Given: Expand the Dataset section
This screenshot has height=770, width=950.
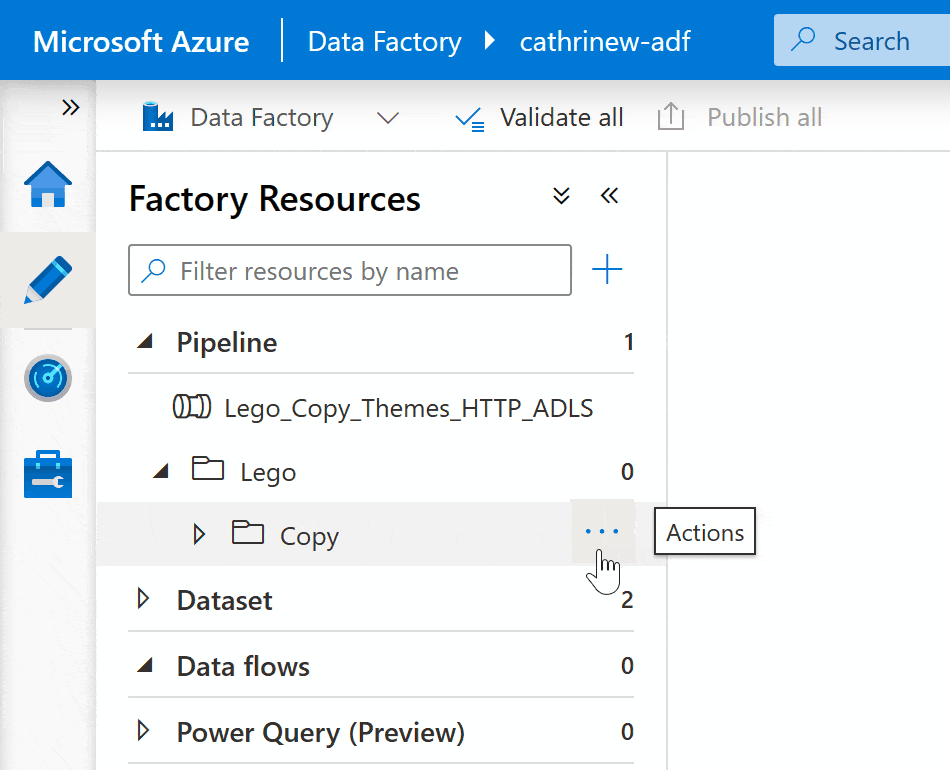Looking at the screenshot, I should coord(143,600).
